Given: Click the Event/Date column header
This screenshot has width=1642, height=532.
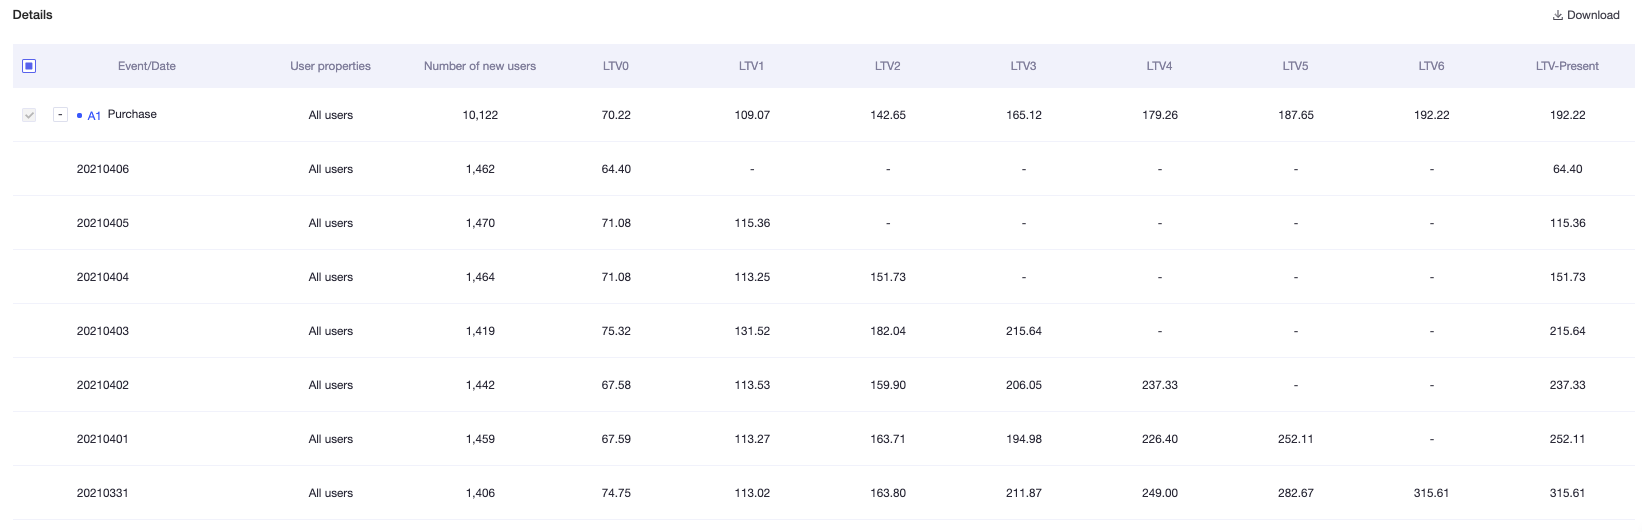Looking at the screenshot, I should (147, 66).
